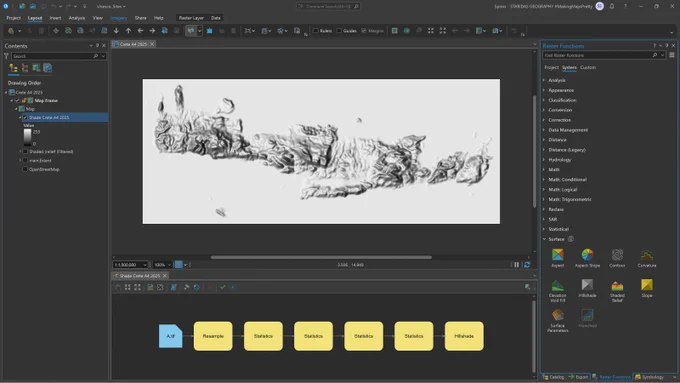
Task: Open the 100% zoom level dropdown
Action: click(x=169, y=265)
